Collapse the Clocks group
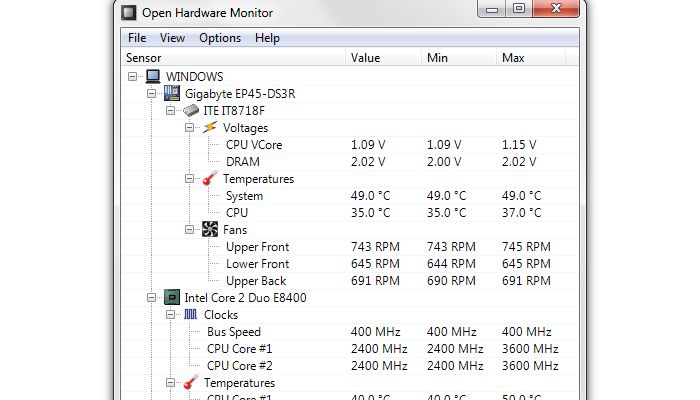 pyautogui.click(x=170, y=315)
